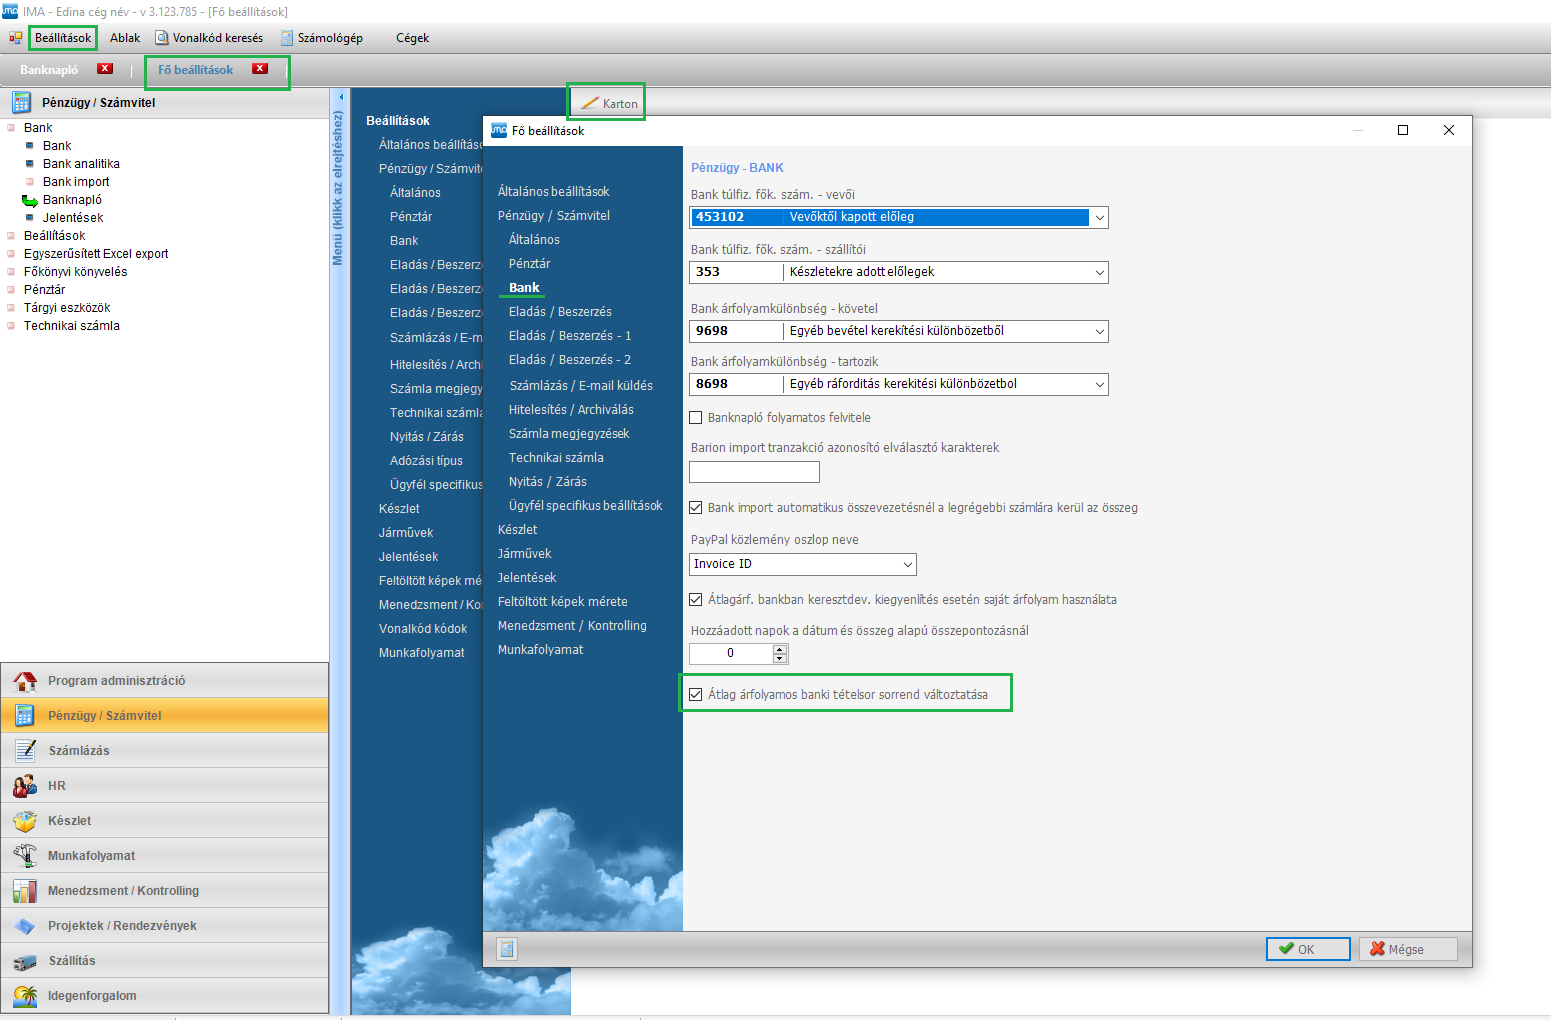1551x1020 pixels.
Task: Open Bank túlfiz. szállítói account dropdown
Action: [x=1099, y=273]
